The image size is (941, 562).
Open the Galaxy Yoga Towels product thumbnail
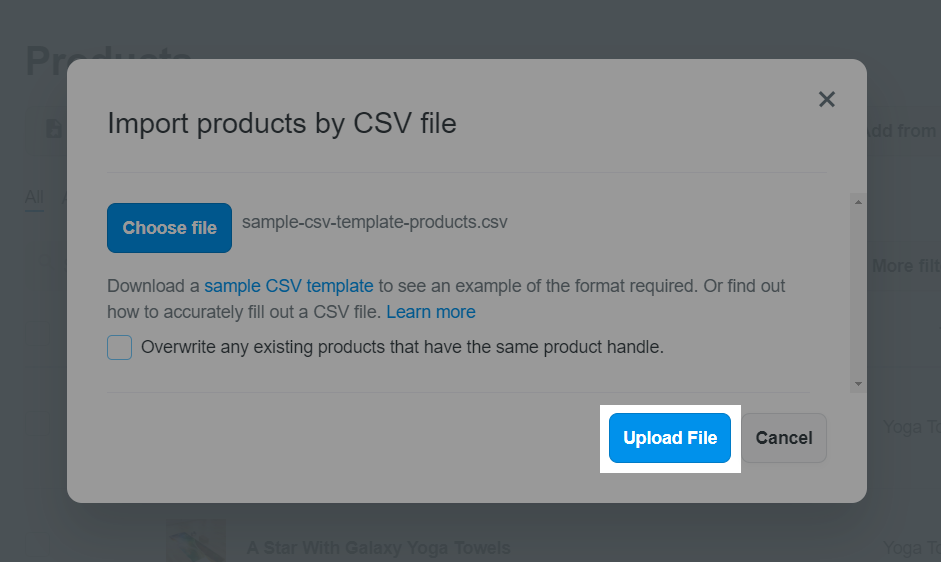click(x=196, y=542)
